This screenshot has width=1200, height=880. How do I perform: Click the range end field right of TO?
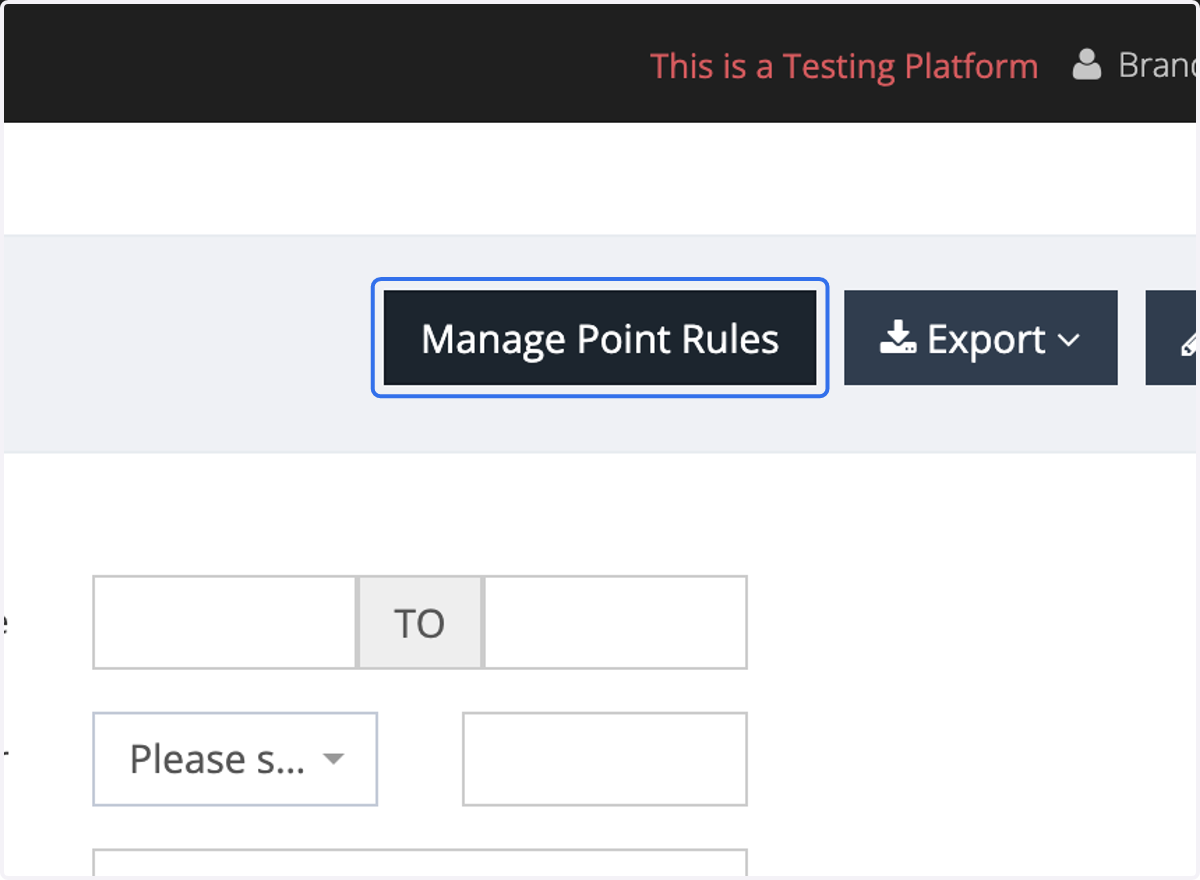pos(615,622)
